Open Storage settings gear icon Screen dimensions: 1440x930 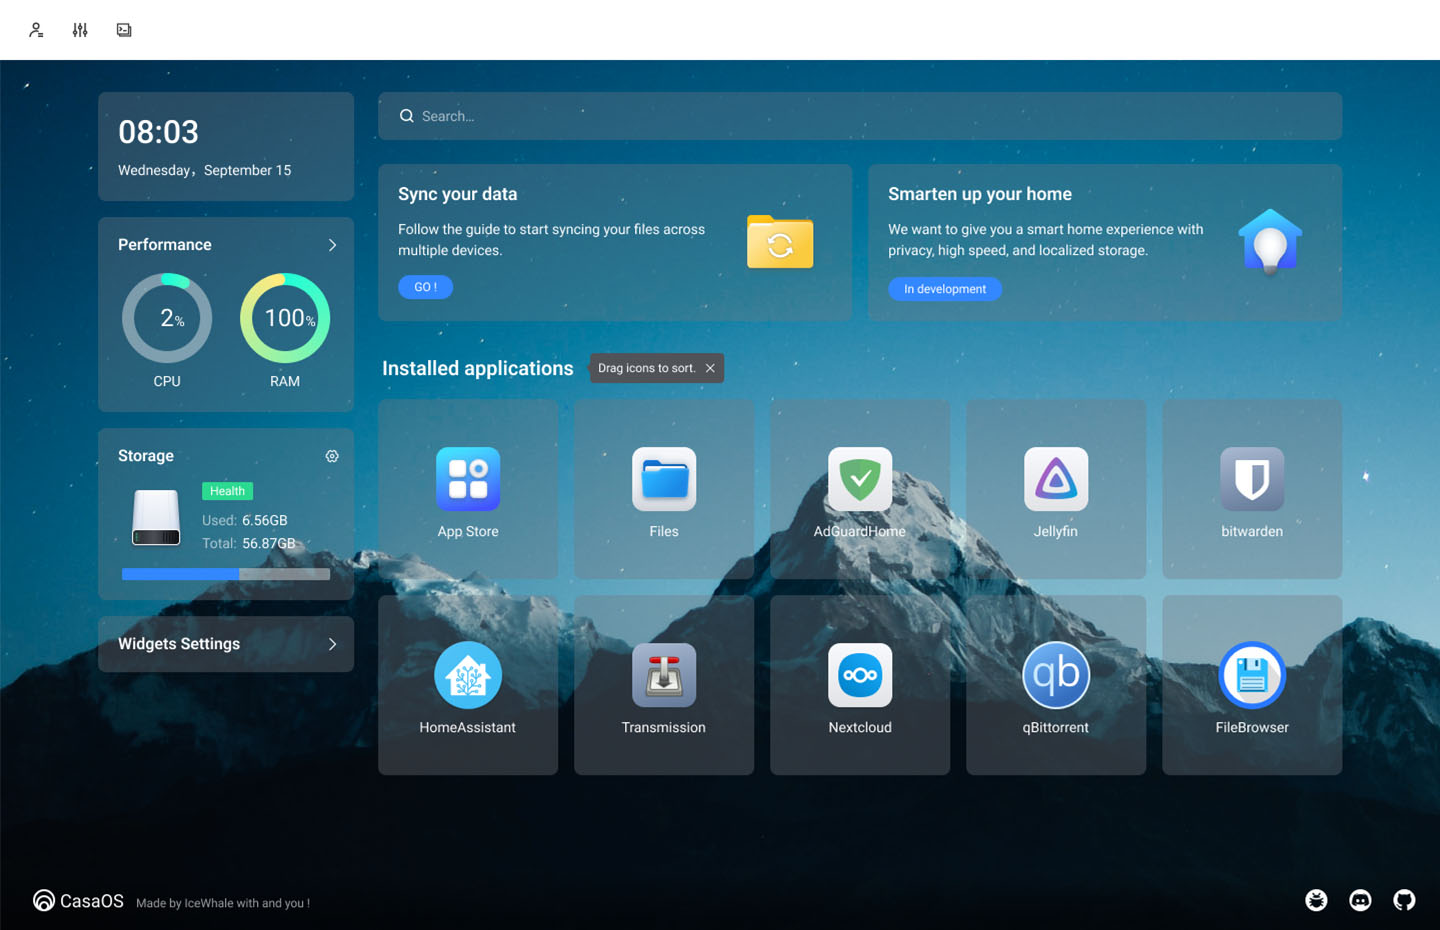coord(332,456)
